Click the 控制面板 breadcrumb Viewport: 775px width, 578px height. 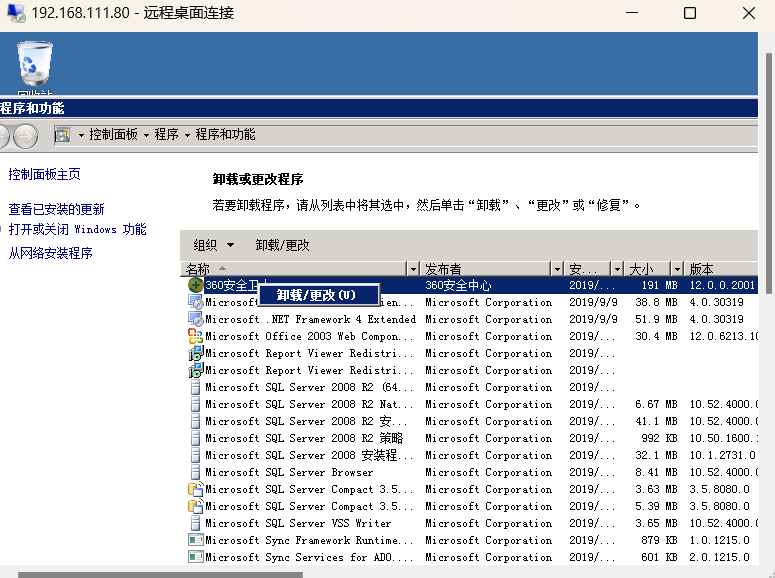tap(113, 134)
